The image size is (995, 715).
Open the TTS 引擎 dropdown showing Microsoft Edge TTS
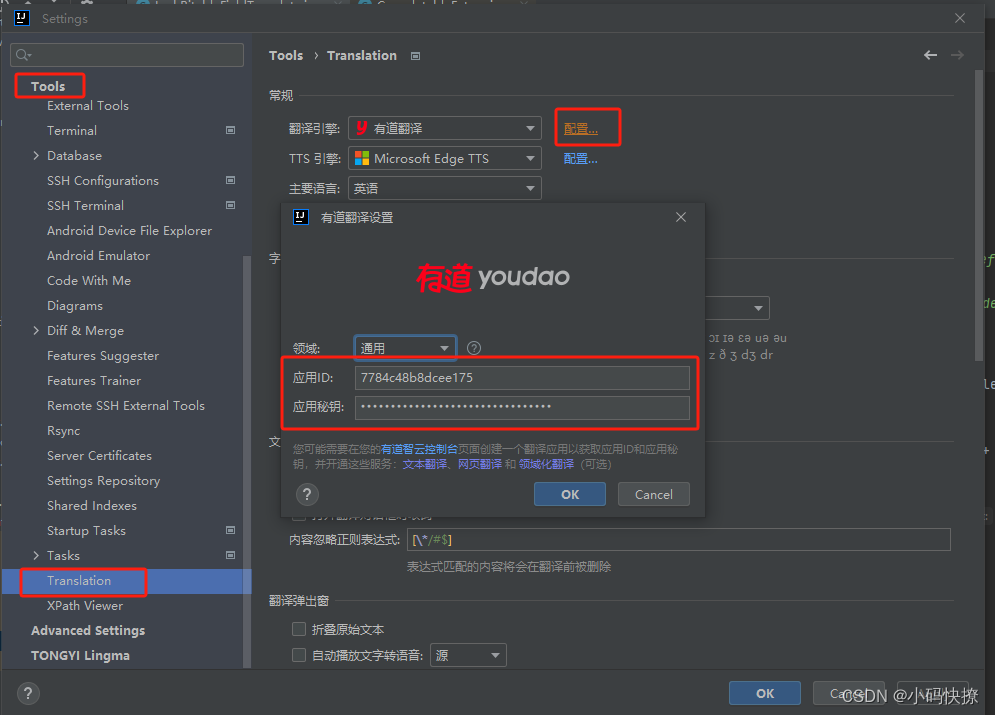click(445, 158)
